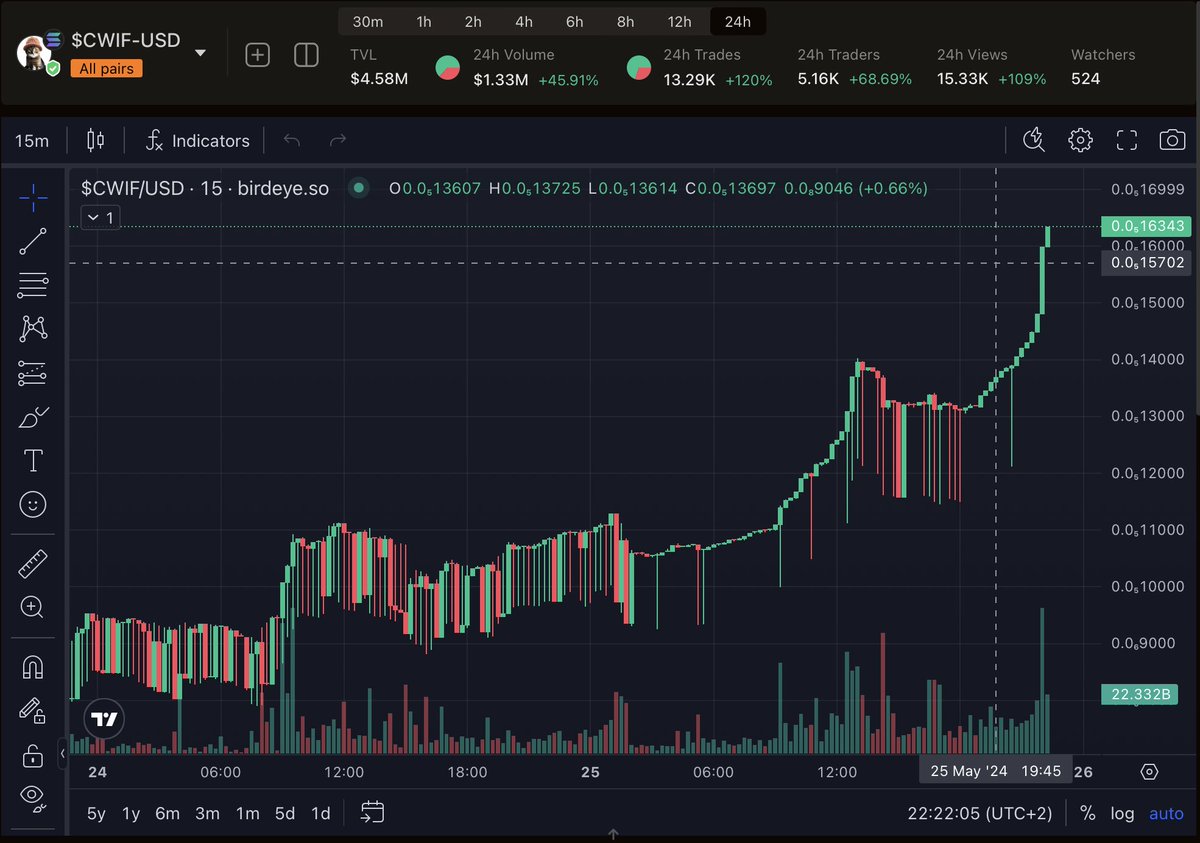Open the Fibonacci retracement tools
1200x843 pixels.
pos(33,285)
